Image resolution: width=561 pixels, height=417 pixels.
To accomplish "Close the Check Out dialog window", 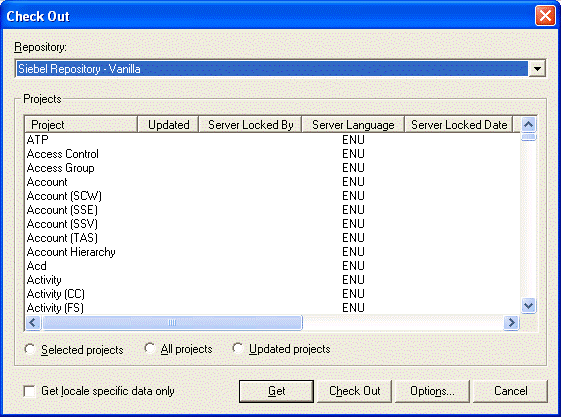I will 545,16.
